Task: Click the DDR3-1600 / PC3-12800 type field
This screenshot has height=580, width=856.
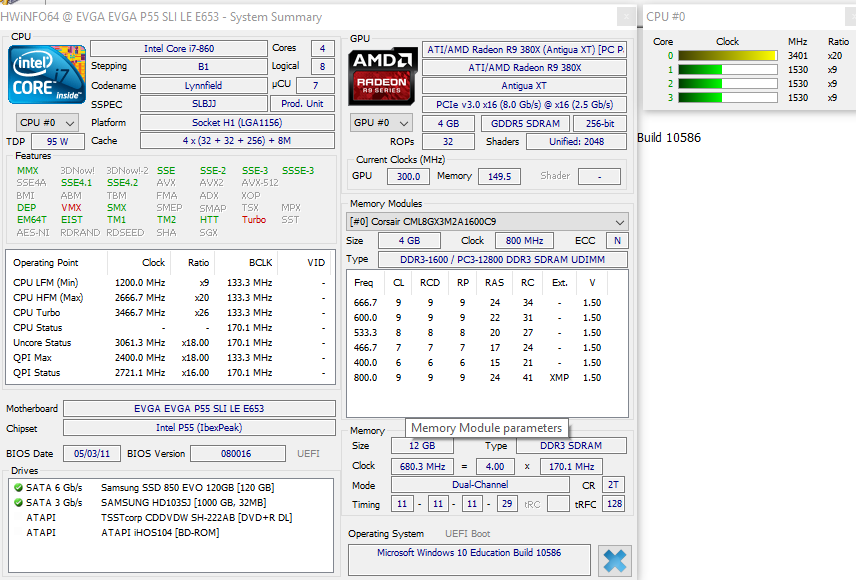Action: pos(502,259)
